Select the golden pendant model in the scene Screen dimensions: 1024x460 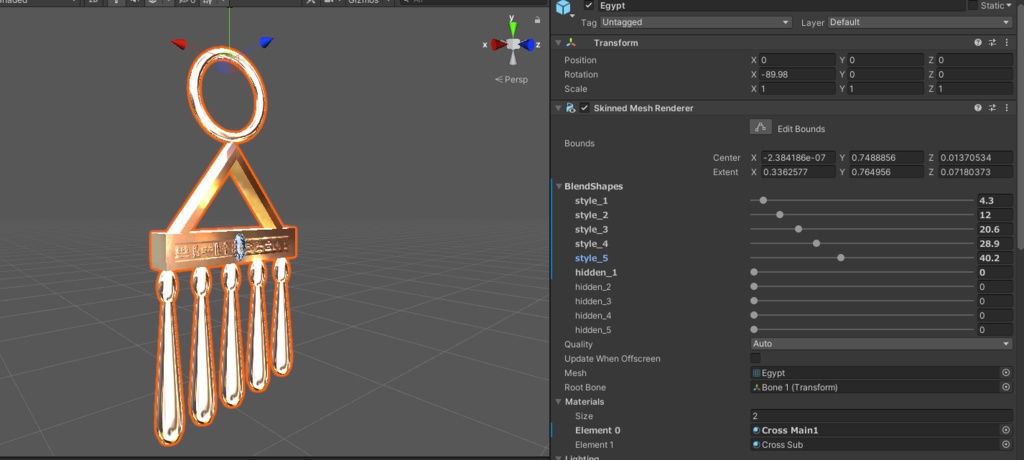coord(222,246)
